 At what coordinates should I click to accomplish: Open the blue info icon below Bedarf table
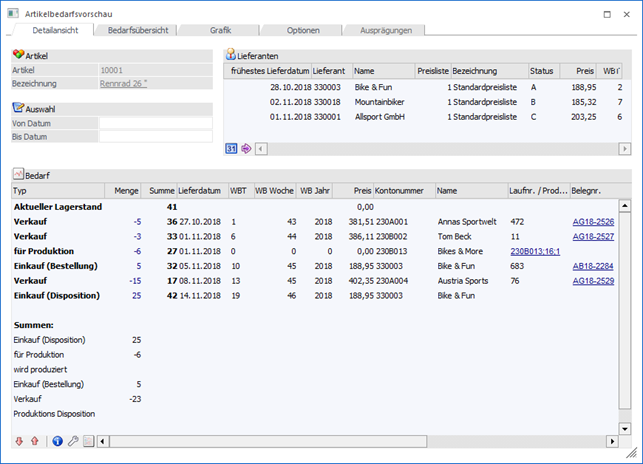pyautogui.click(x=57, y=441)
